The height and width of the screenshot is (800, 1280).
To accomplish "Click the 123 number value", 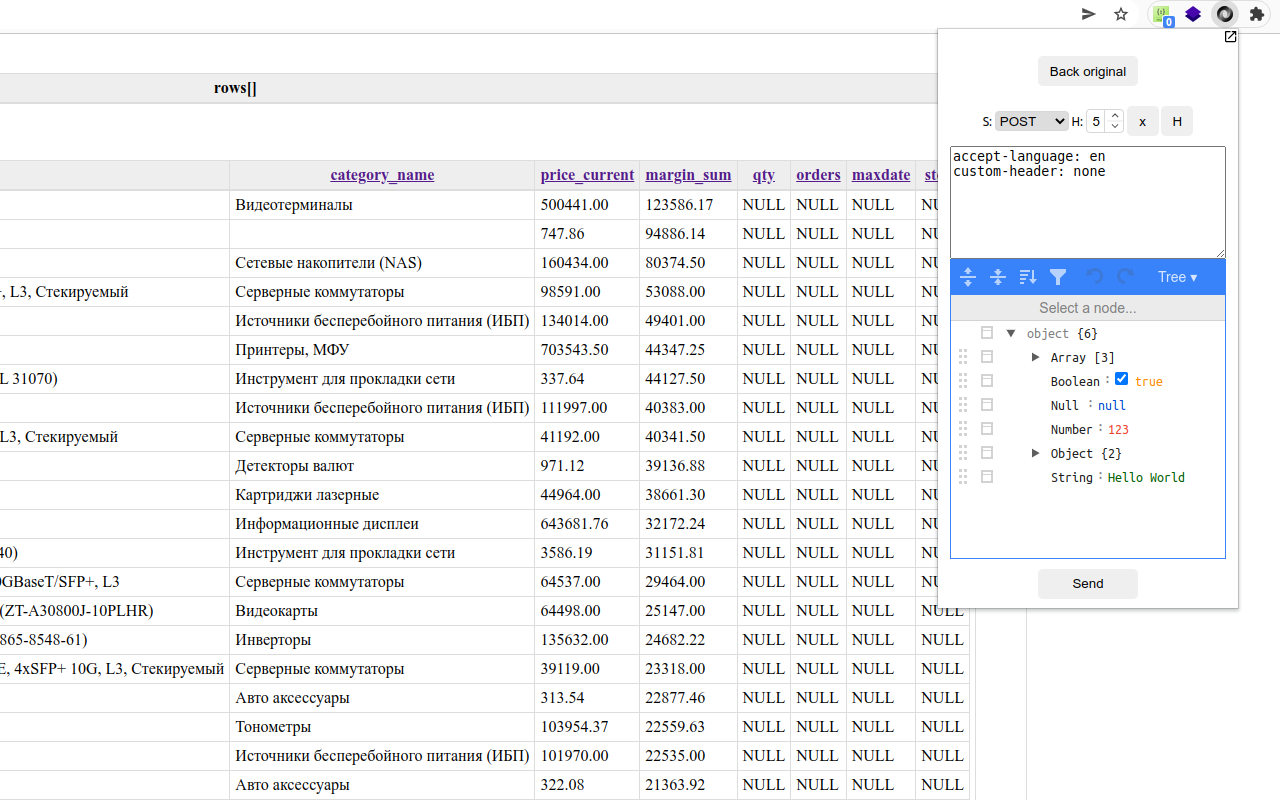I will coord(1118,429).
